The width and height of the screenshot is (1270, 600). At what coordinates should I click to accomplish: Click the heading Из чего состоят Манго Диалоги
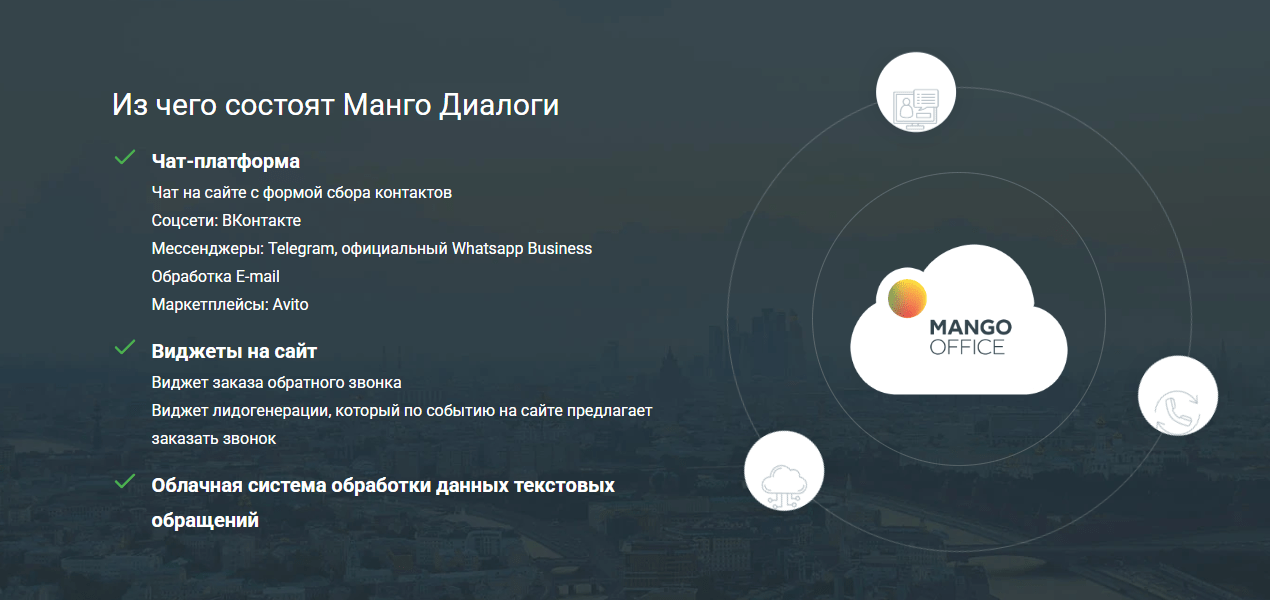pos(335,105)
